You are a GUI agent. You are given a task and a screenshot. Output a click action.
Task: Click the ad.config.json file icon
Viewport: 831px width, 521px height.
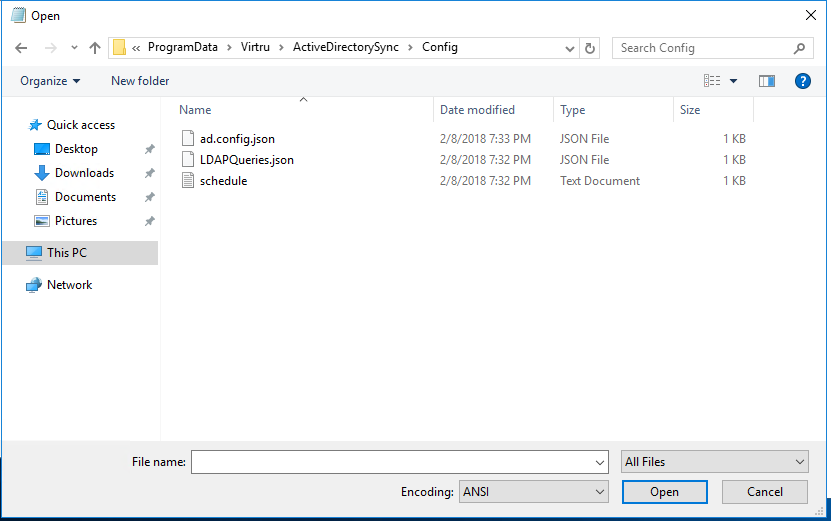pyautogui.click(x=188, y=138)
